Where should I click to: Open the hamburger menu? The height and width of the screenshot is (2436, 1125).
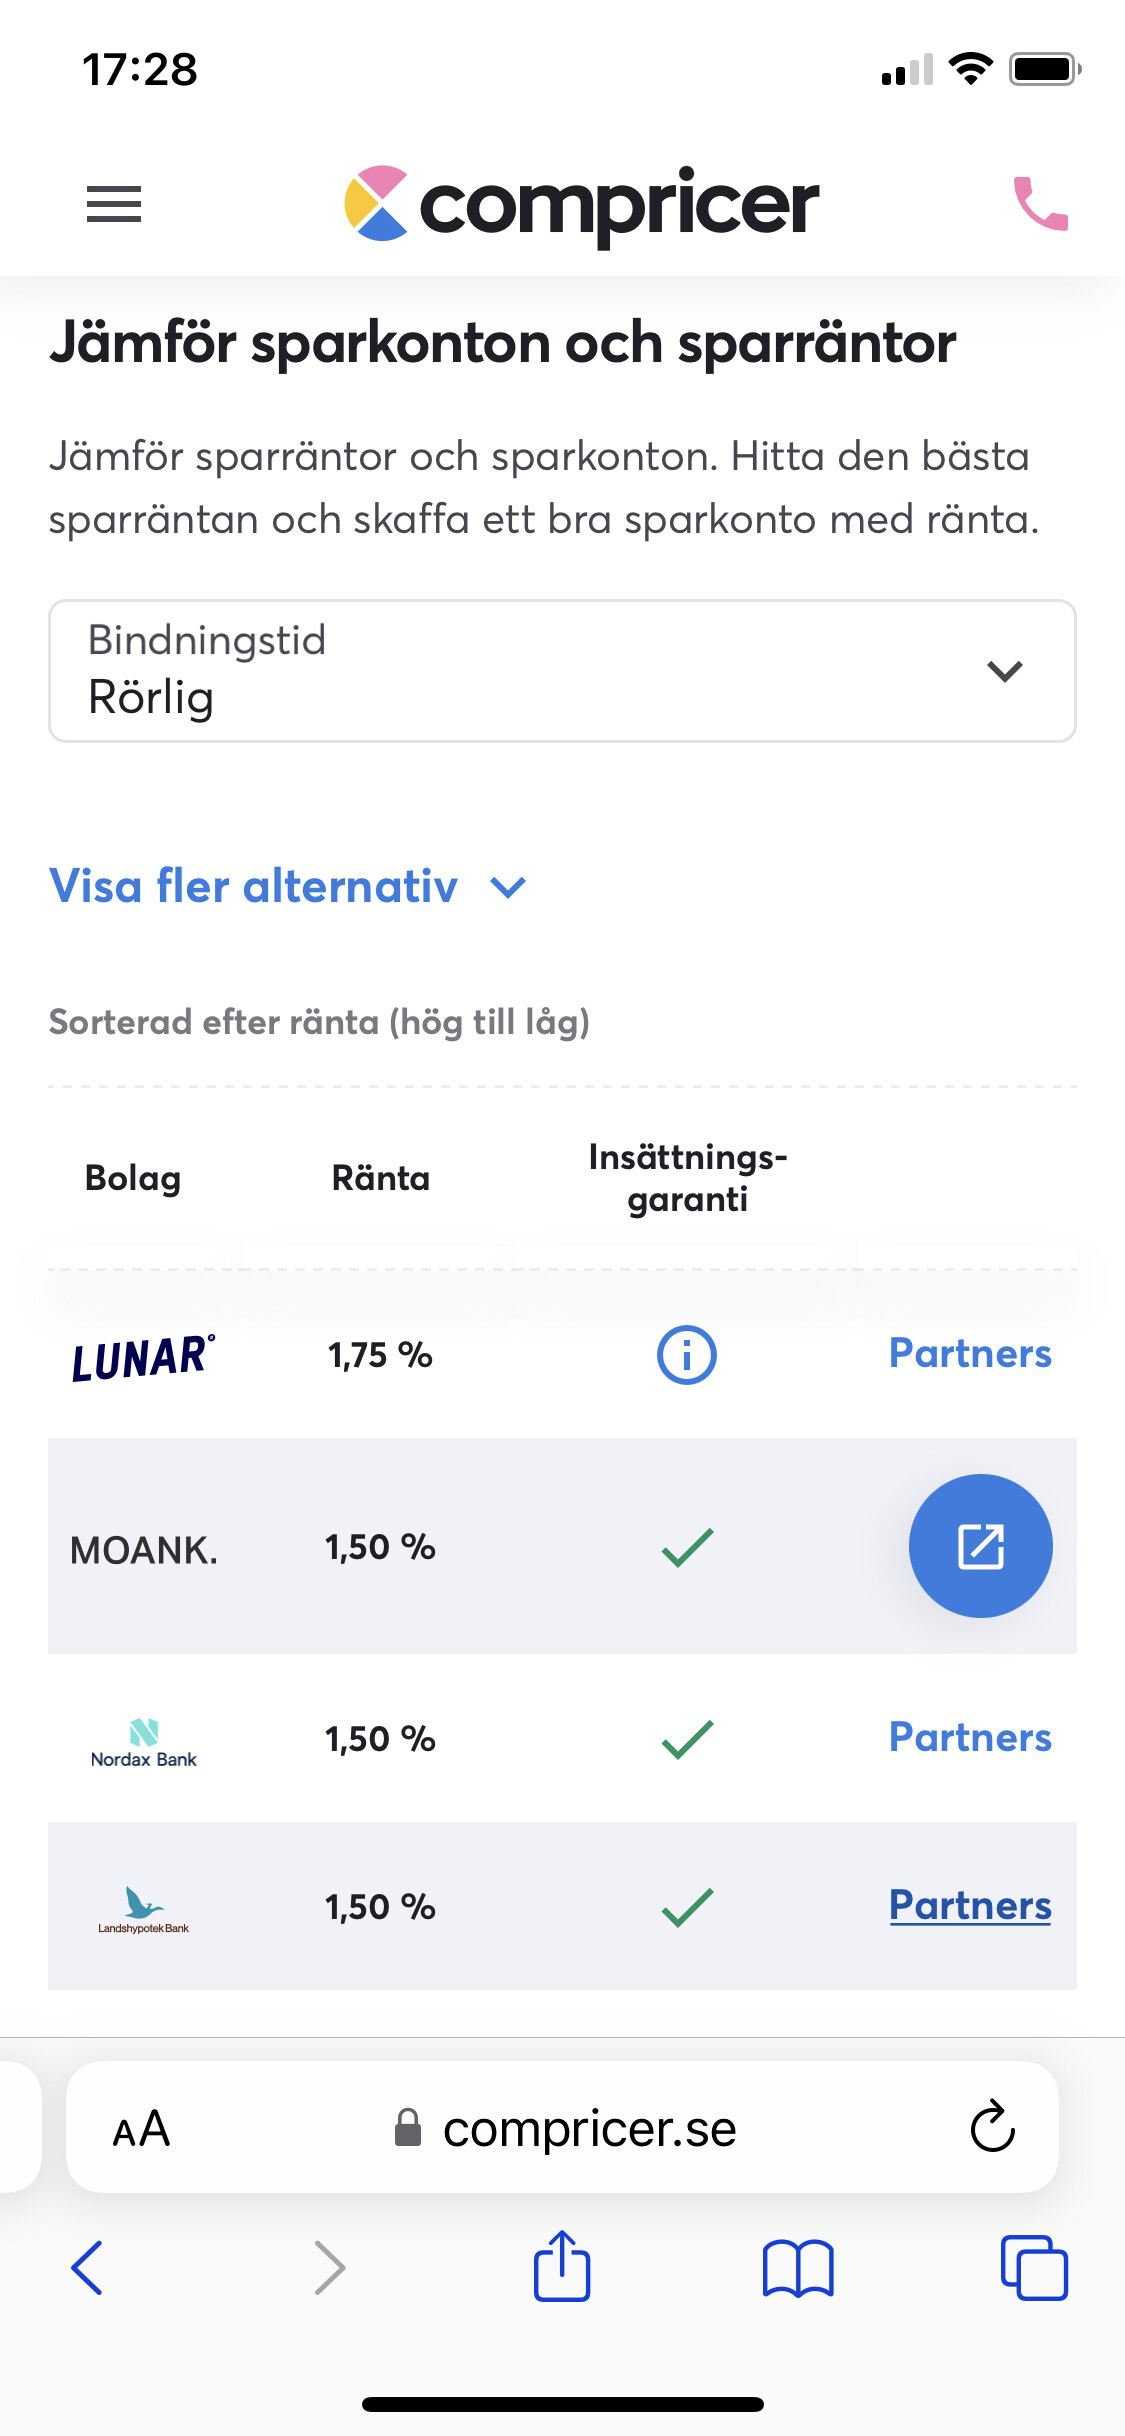(114, 204)
